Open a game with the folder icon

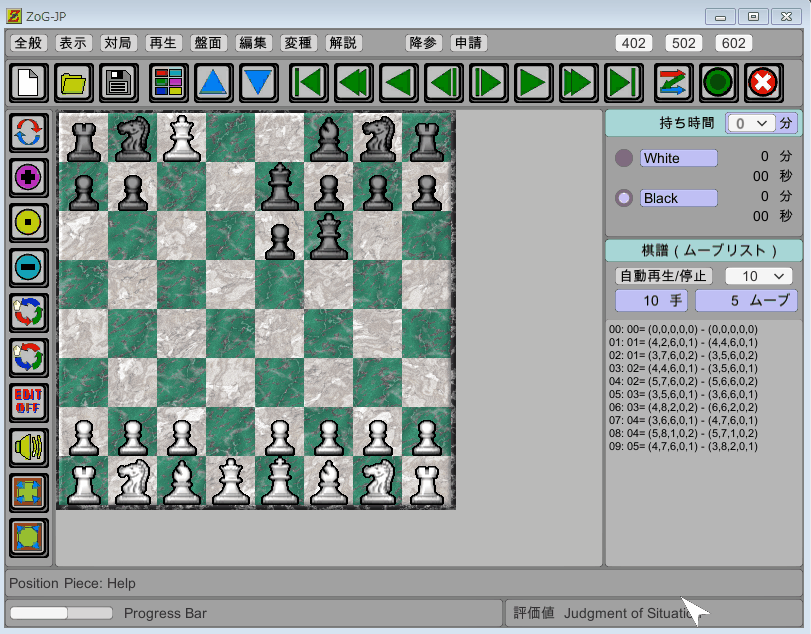point(74,82)
